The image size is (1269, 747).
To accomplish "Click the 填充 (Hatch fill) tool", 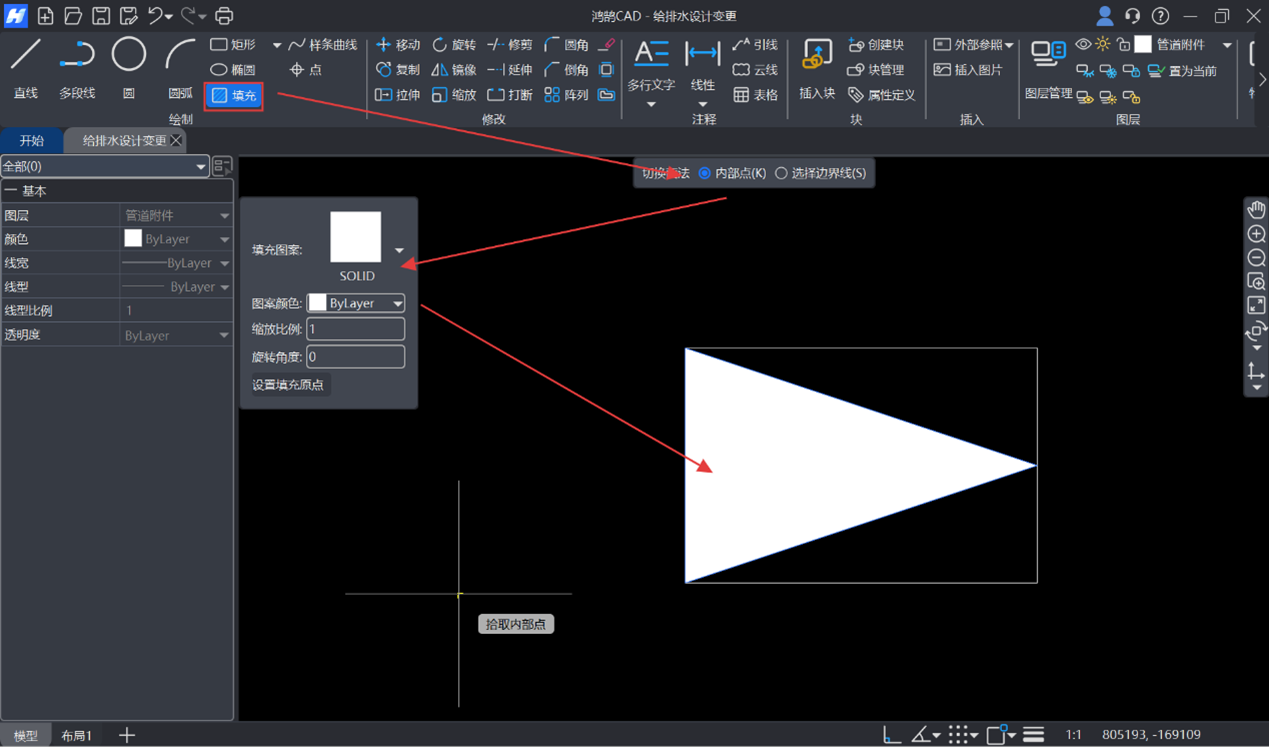I will [x=234, y=96].
